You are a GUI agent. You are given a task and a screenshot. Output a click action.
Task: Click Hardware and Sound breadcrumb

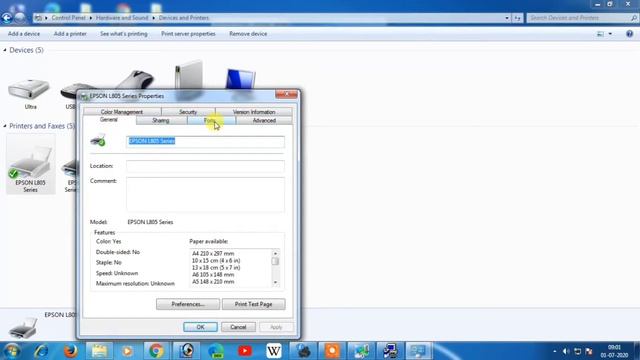(122, 18)
